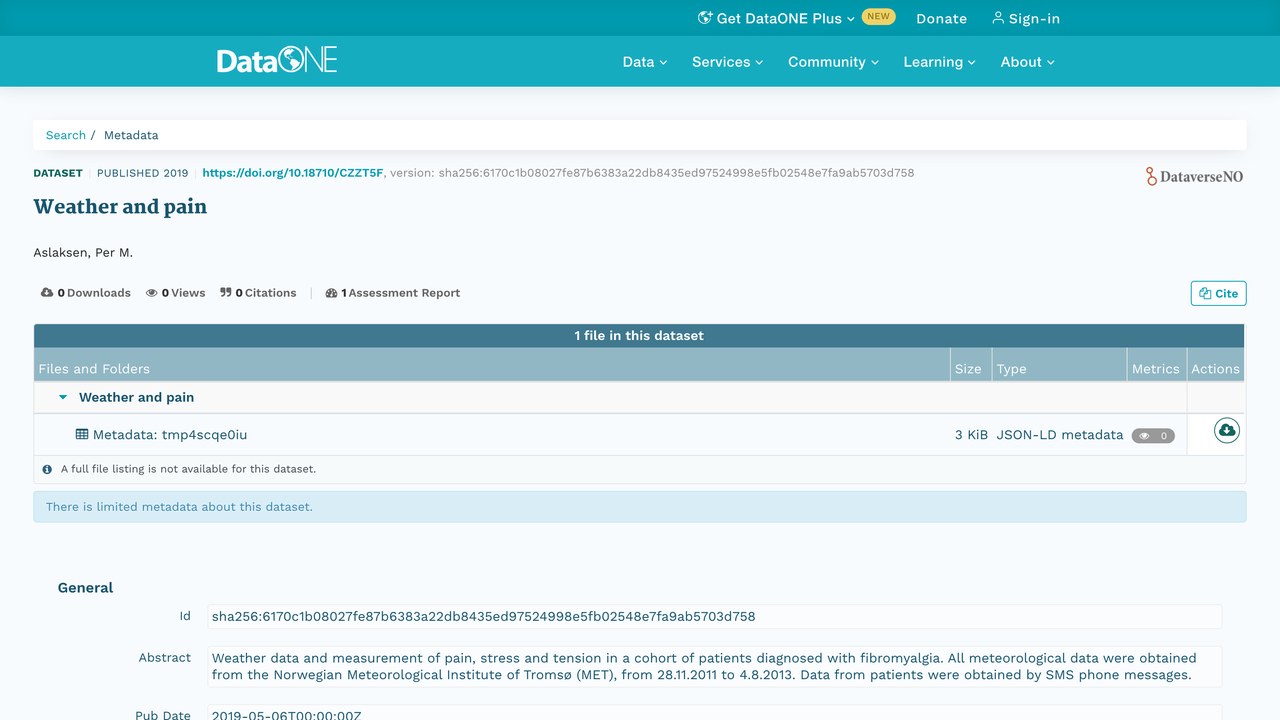This screenshot has height=720, width=1280.
Task: Click the Weather and pain title heading
Action: point(120,207)
